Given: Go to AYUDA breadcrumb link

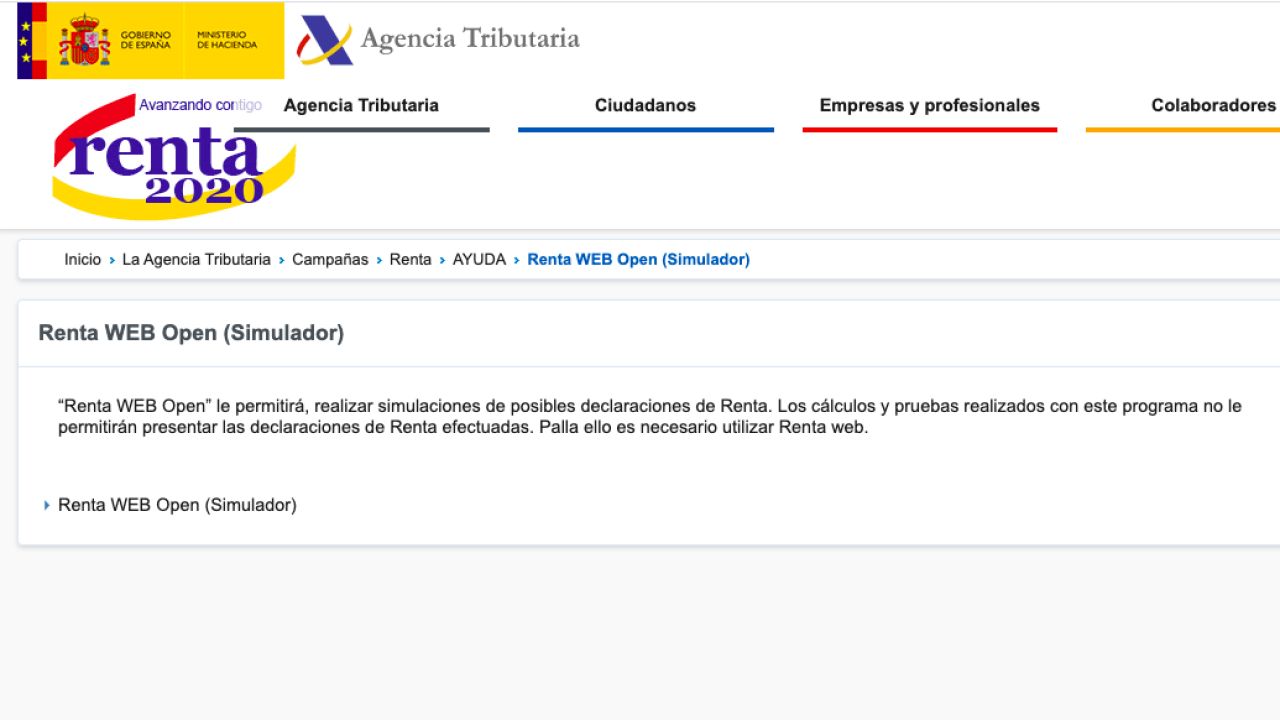Looking at the screenshot, I should click(x=479, y=260).
